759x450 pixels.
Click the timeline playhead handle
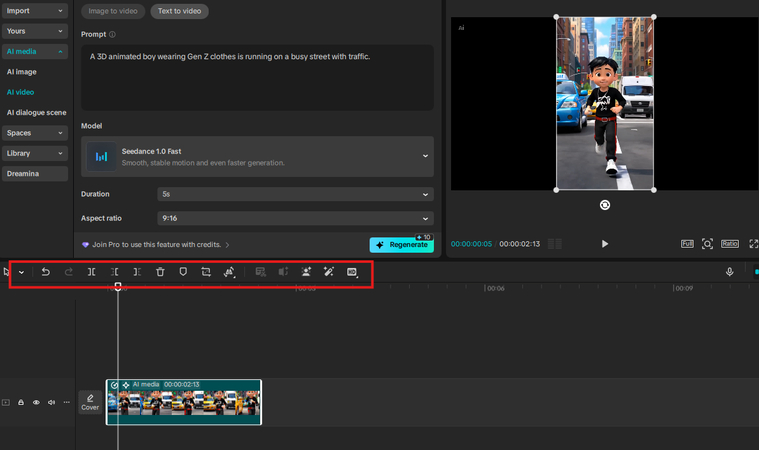(118, 286)
